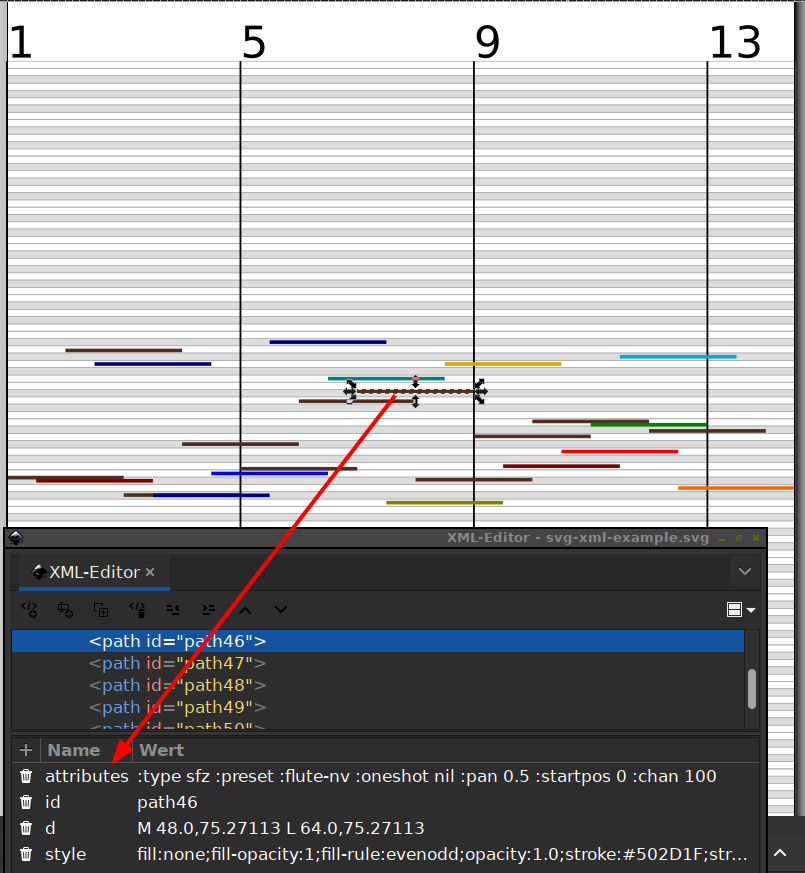Indent the selected XML node
The width and height of the screenshot is (805, 873).
pyautogui.click(x=209, y=610)
